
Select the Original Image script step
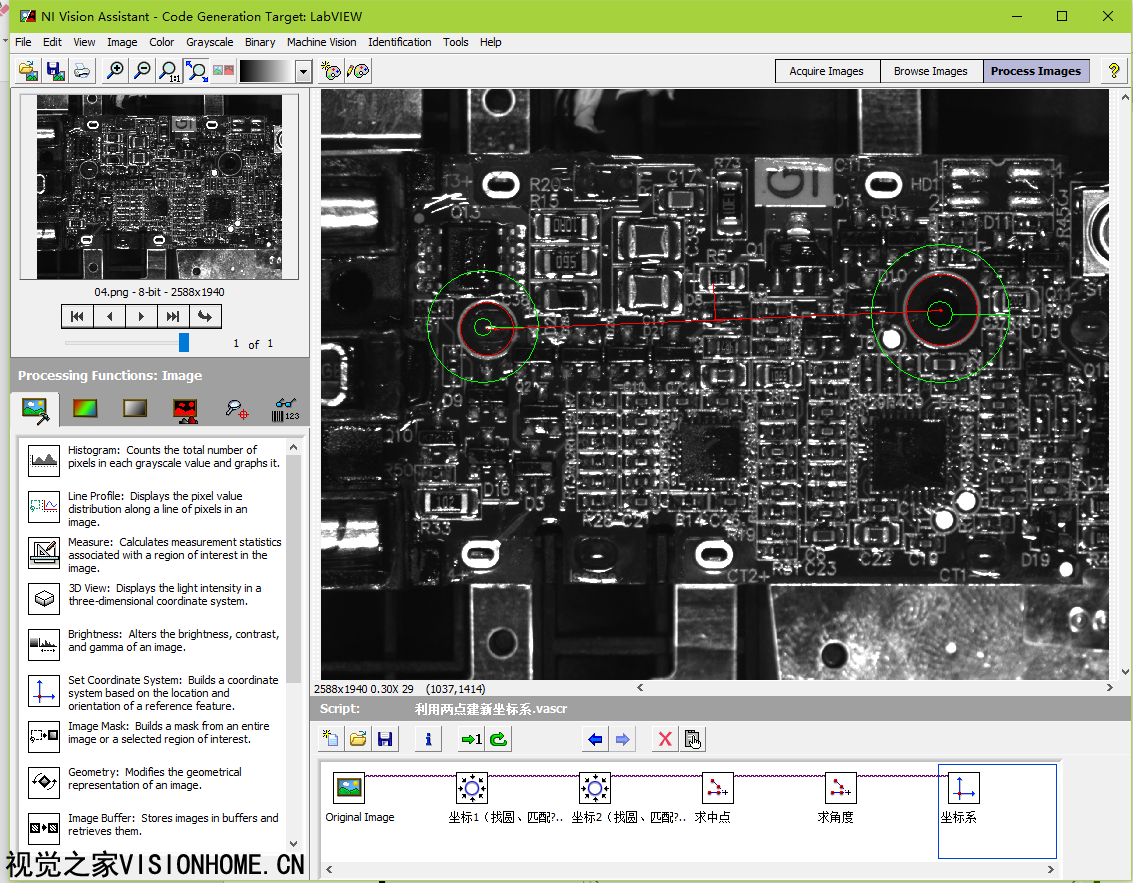[x=349, y=789]
